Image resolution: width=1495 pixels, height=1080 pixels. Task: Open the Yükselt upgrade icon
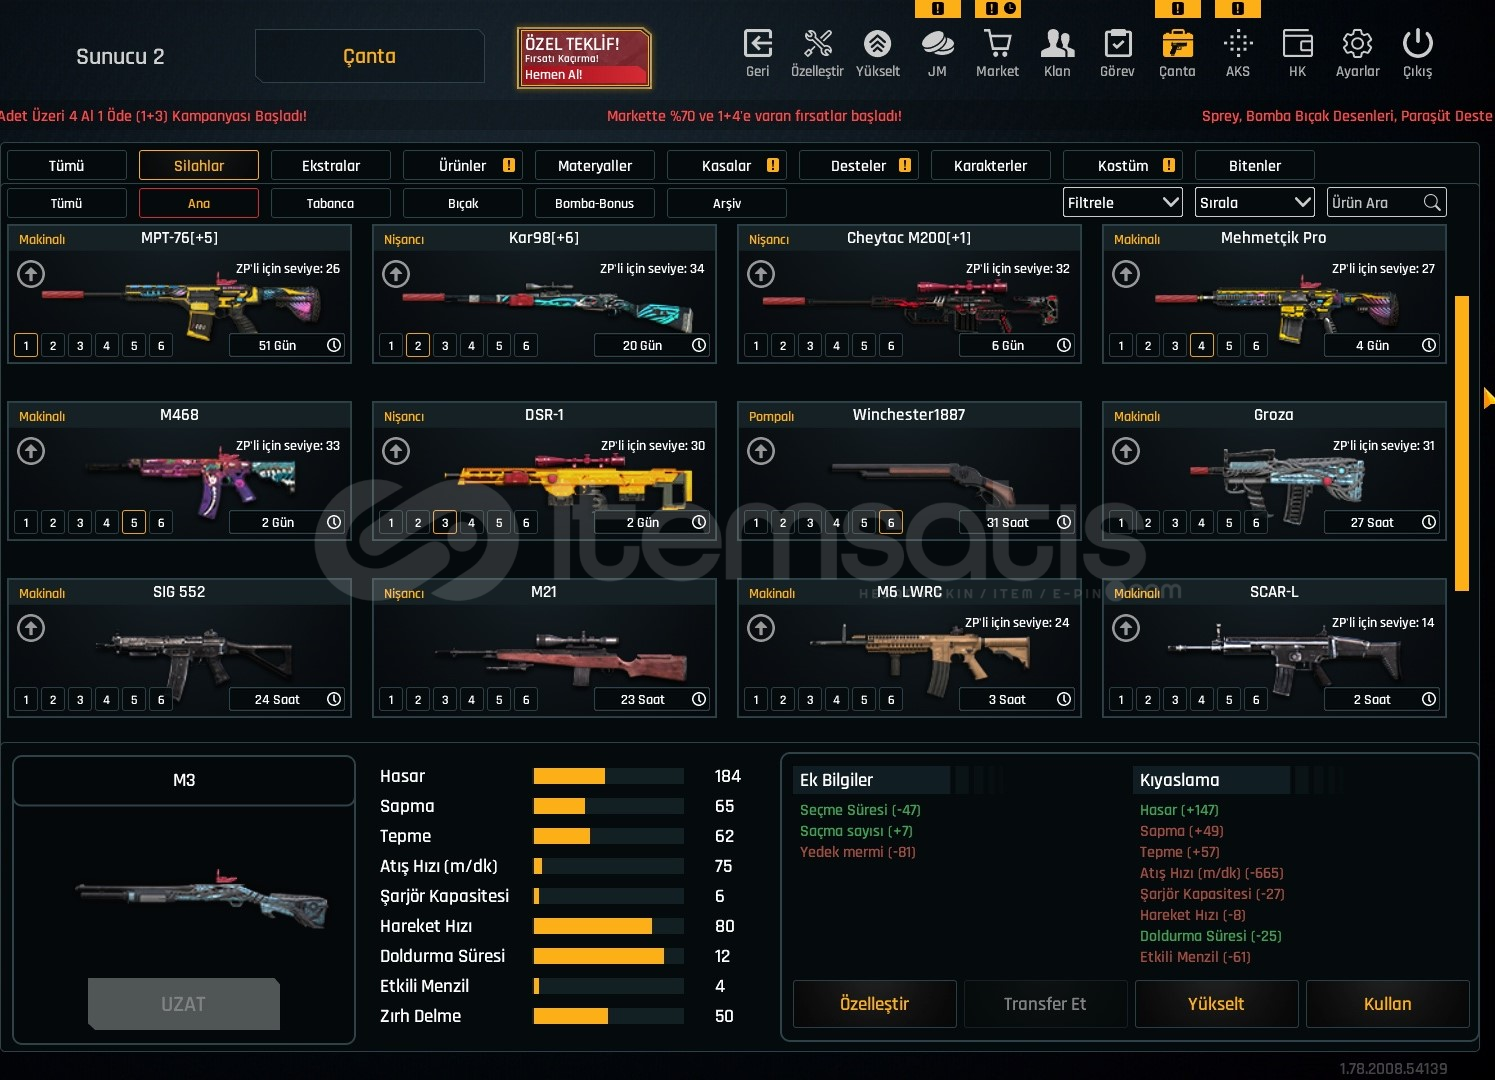[877, 44]
